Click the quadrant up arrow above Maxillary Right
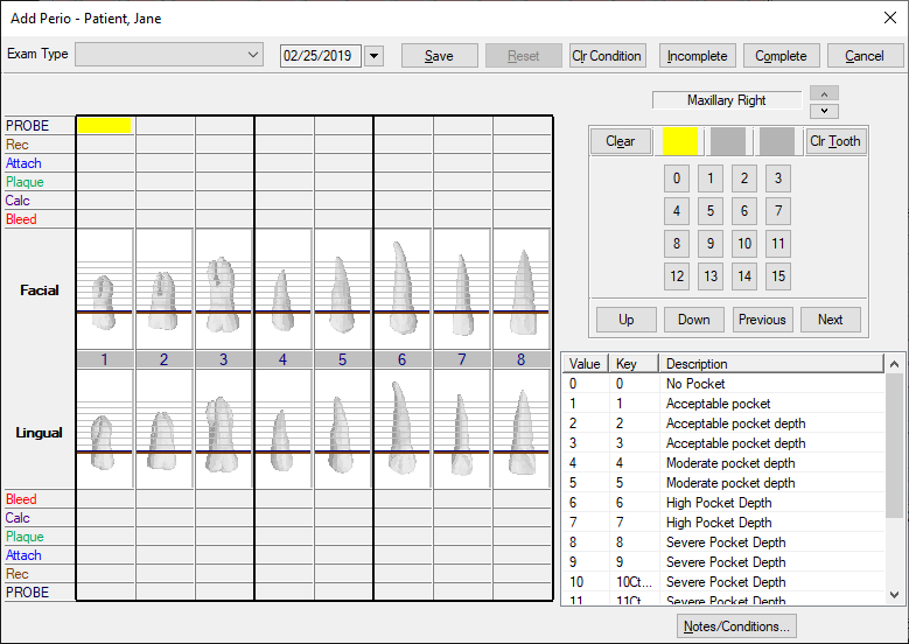 824,93
